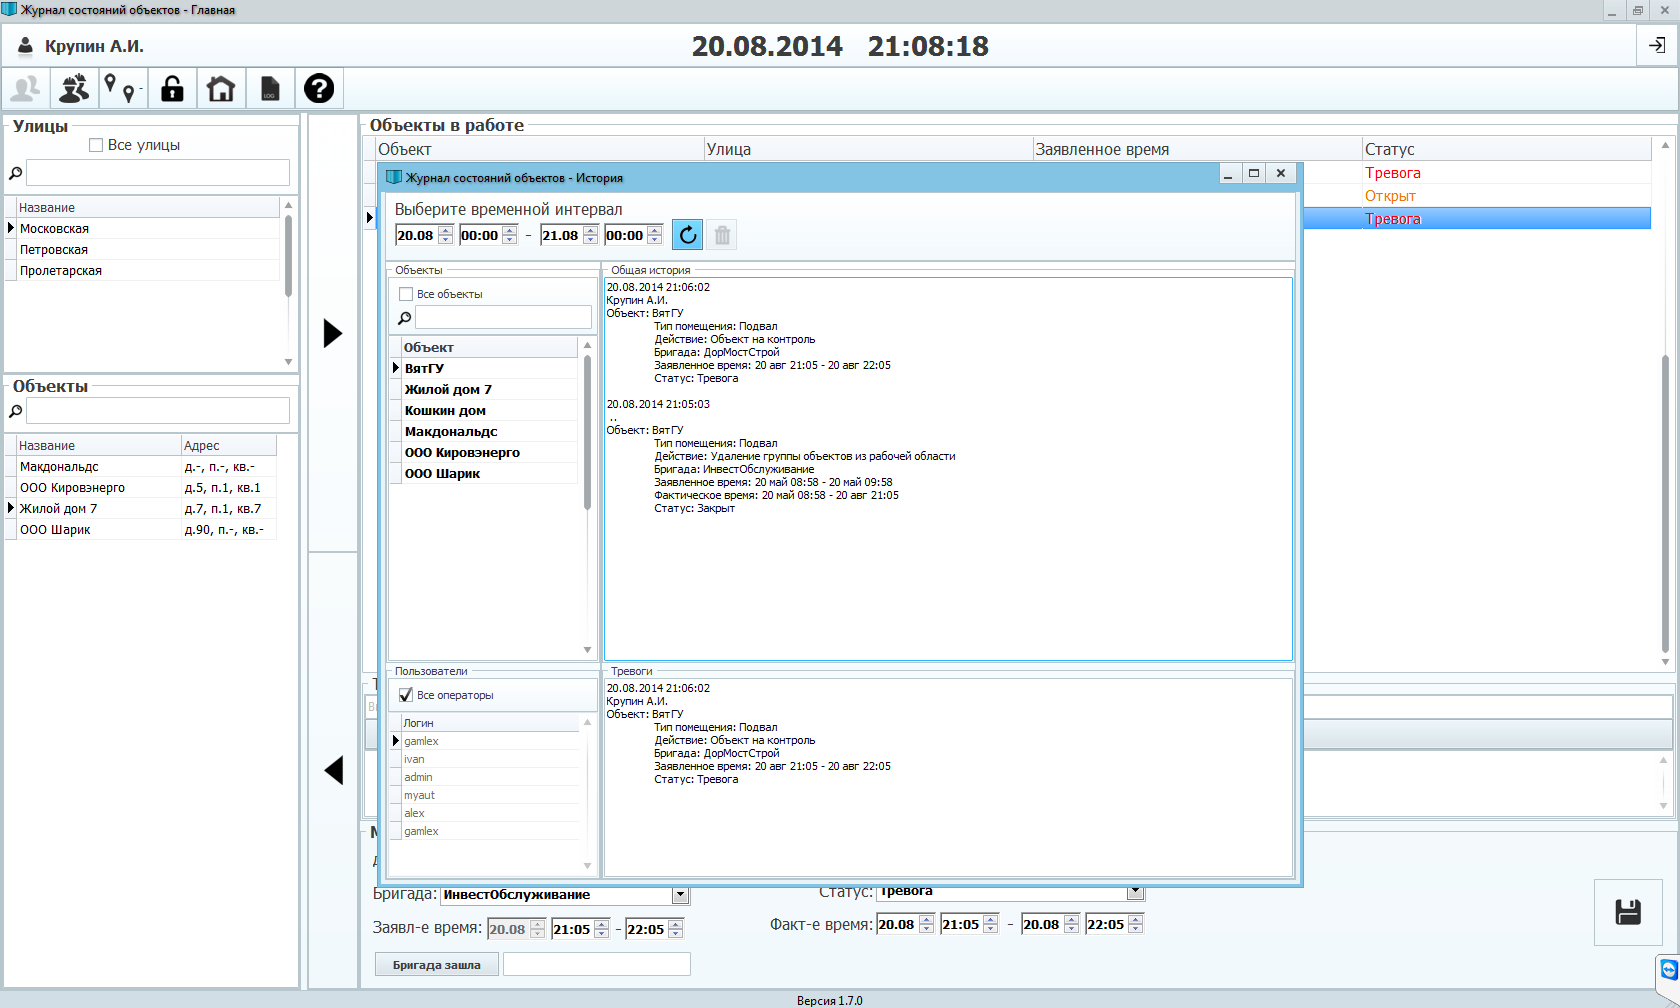The width and height of the screenshot is (1680, 1008).
Task: Click the History objects search field
Action: tap(503, 318)
